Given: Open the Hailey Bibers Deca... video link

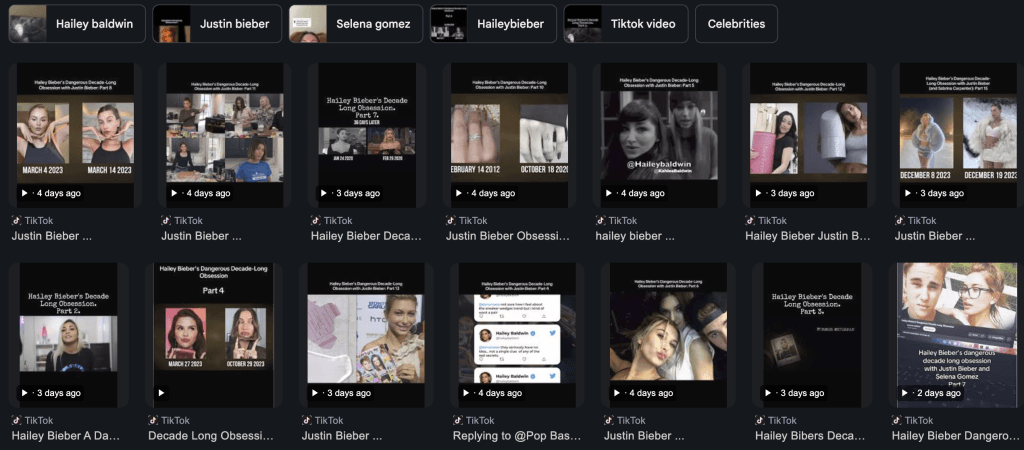Looking at the screenshot, I should pyautogui.click(x=809, y=436).
